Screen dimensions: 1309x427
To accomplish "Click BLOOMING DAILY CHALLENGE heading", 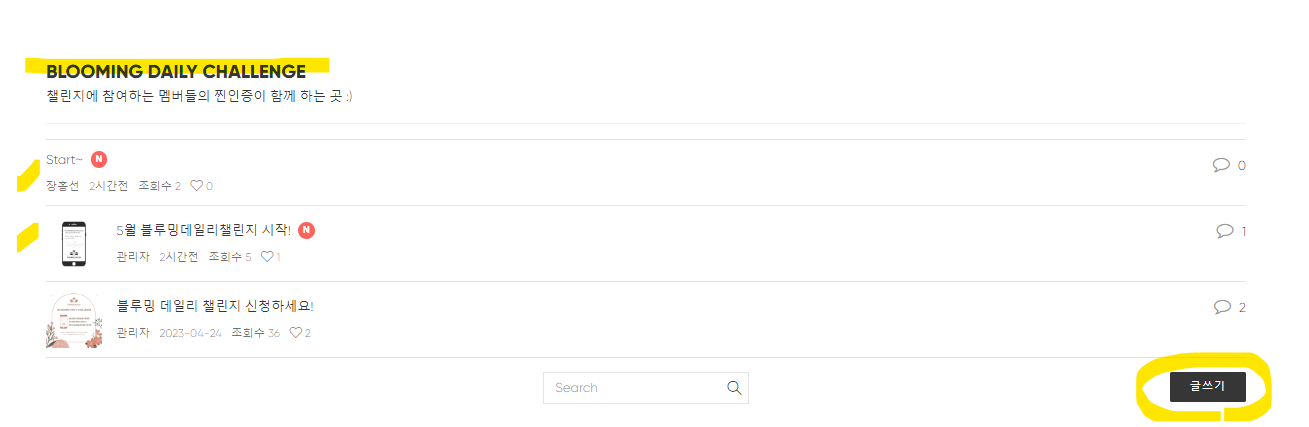I will pyautogui.click(x=176, y=71).
